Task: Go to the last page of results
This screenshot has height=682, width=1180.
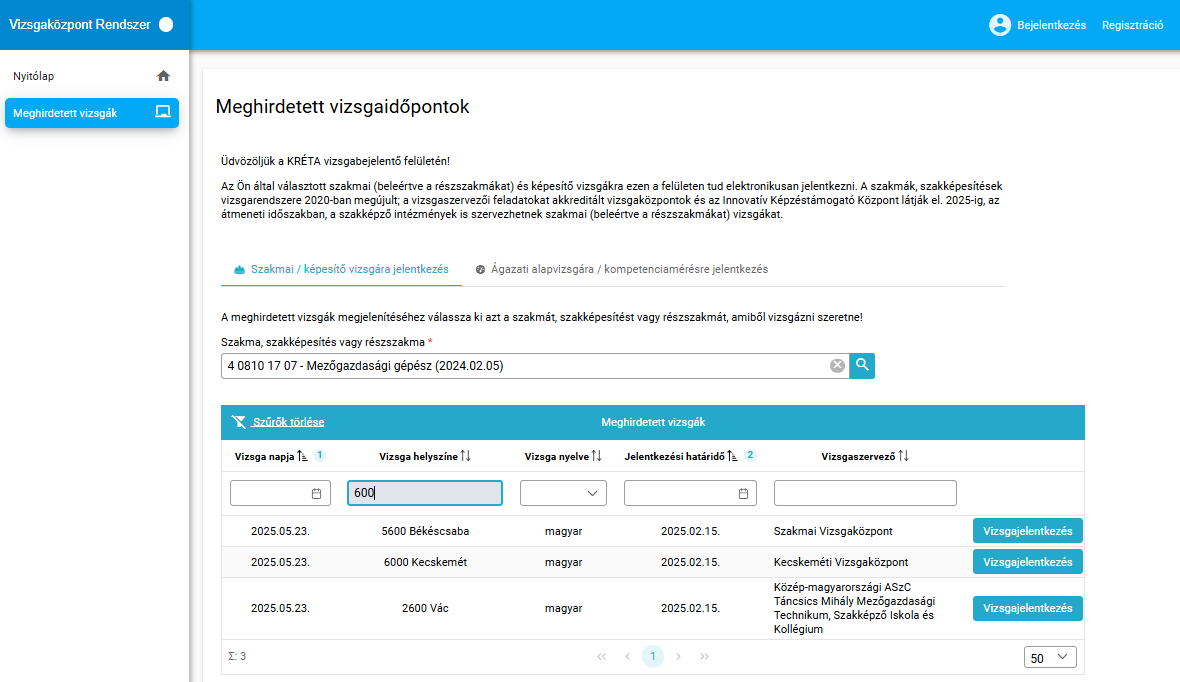Action: [x=704, y=656]
